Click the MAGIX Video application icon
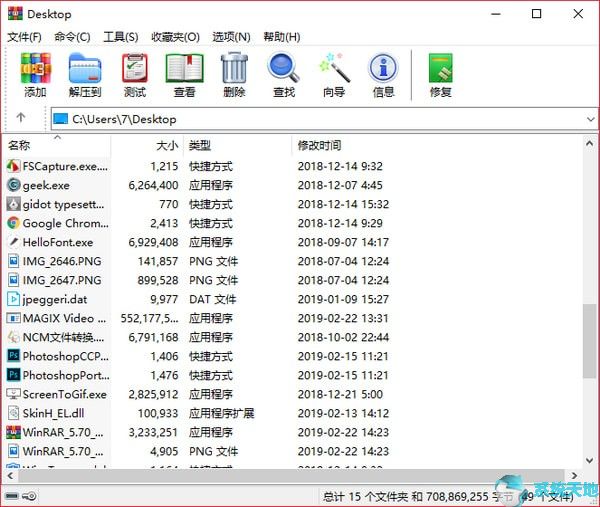Image resolution: width=600 pixels, height=507 pixels. 13,318
